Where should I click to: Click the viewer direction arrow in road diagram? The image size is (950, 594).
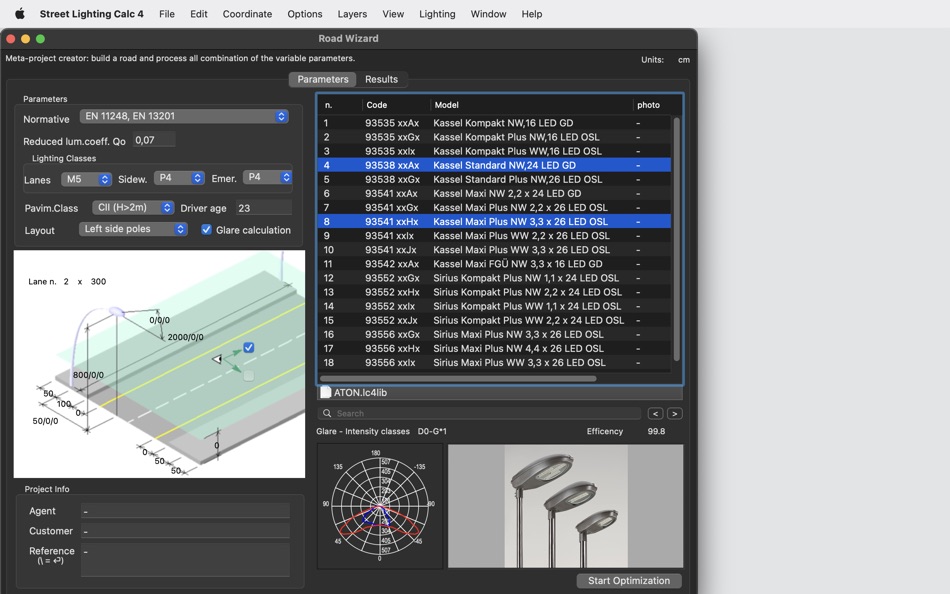[x=217, y=359]
